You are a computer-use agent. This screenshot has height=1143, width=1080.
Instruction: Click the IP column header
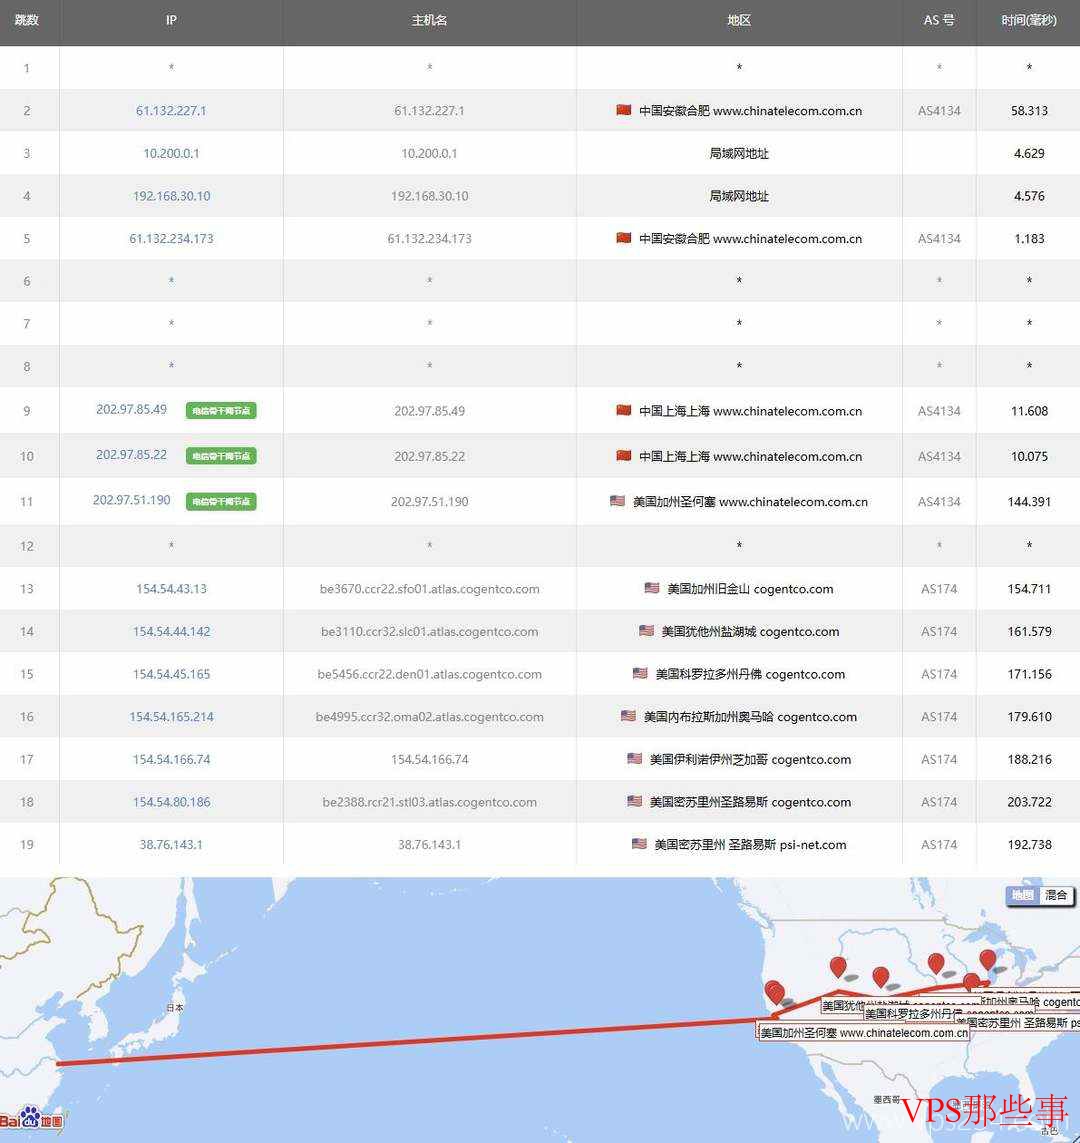coord(171,20)
